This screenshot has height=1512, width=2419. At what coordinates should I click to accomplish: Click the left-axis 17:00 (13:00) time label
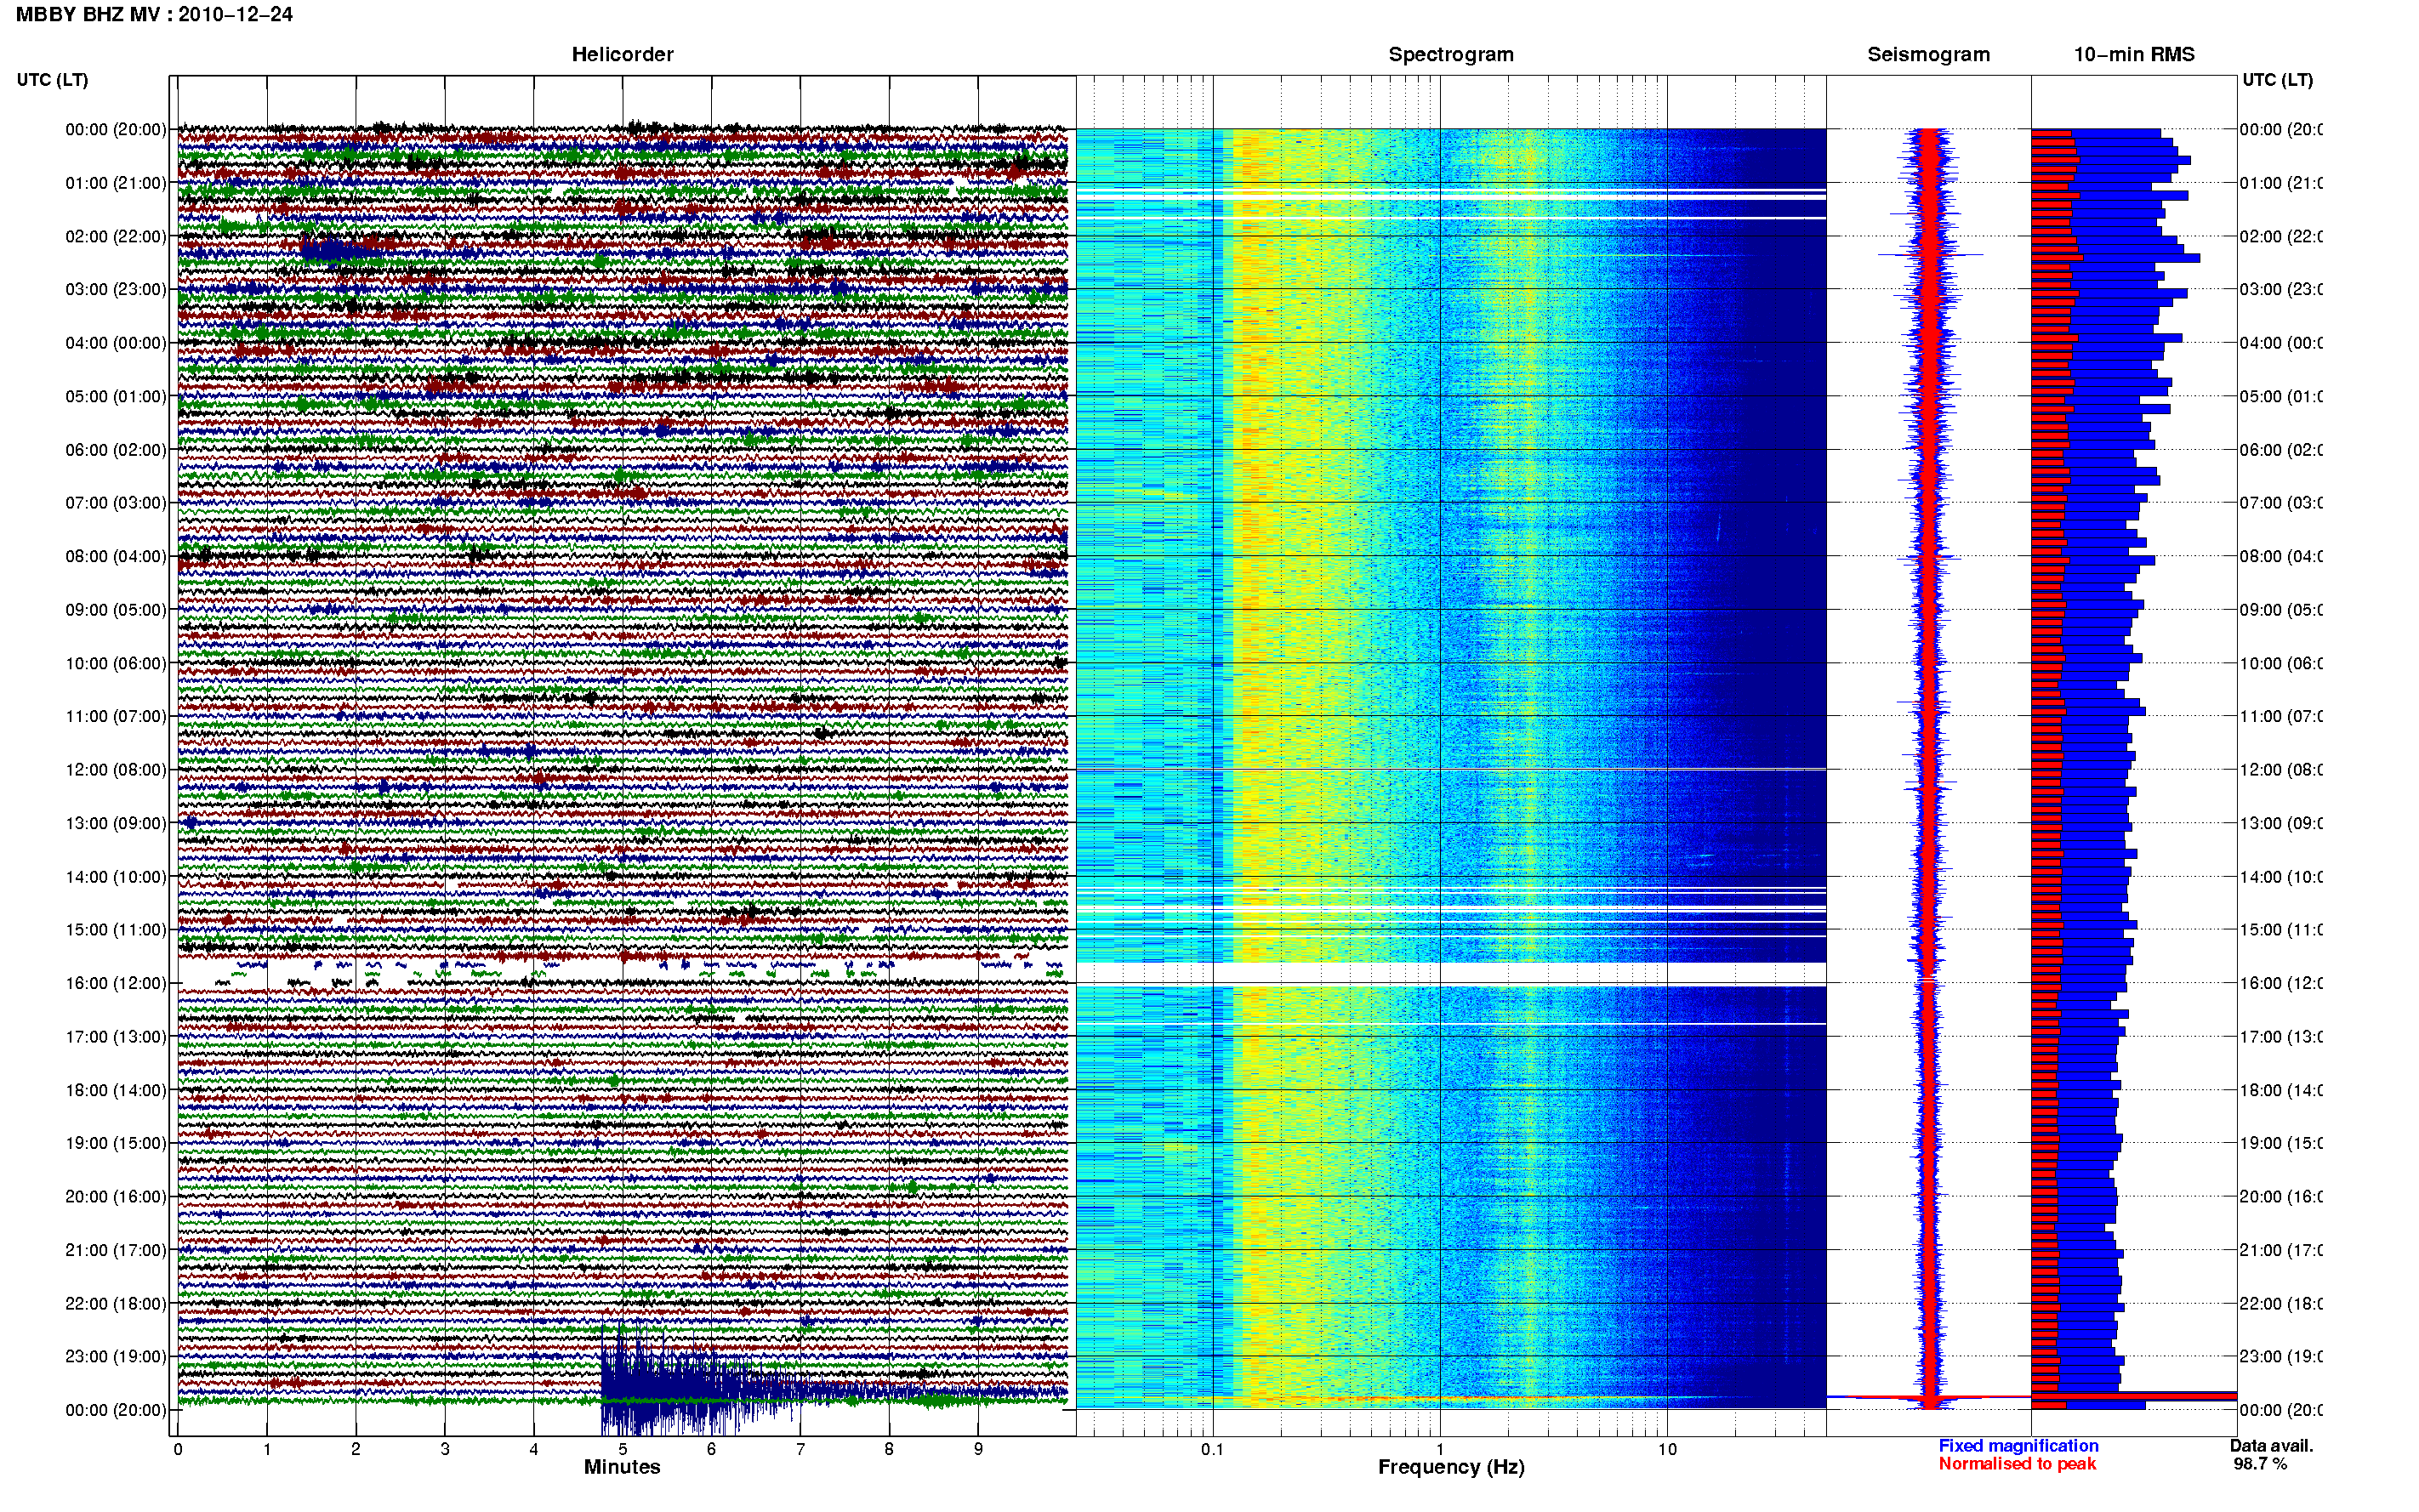tap(116, 1037)
